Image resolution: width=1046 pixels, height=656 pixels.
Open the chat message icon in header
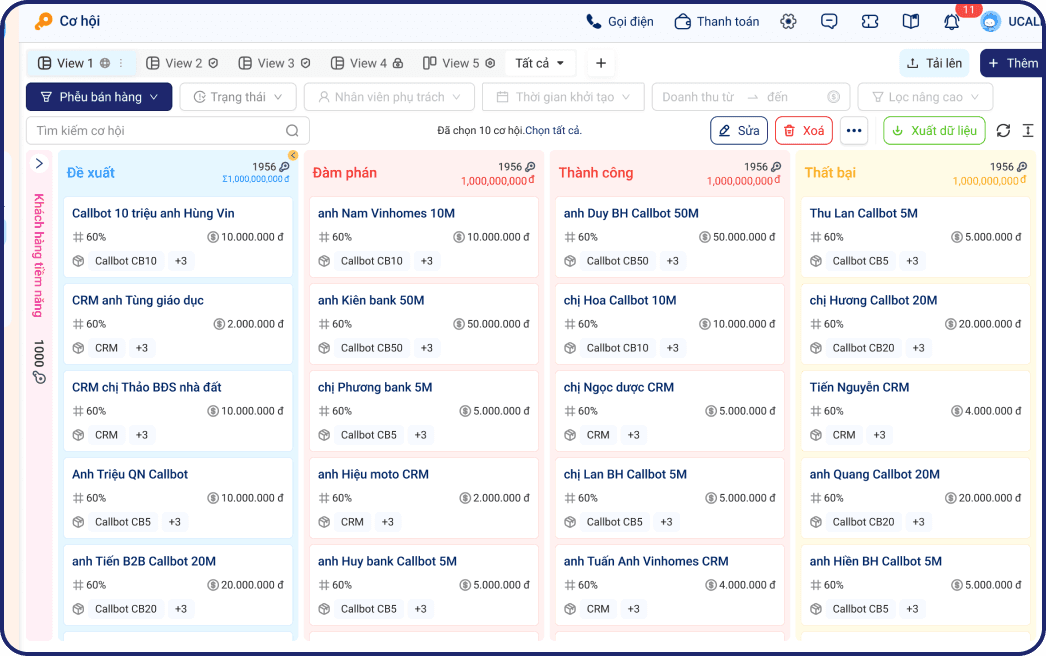click(829, 21)
